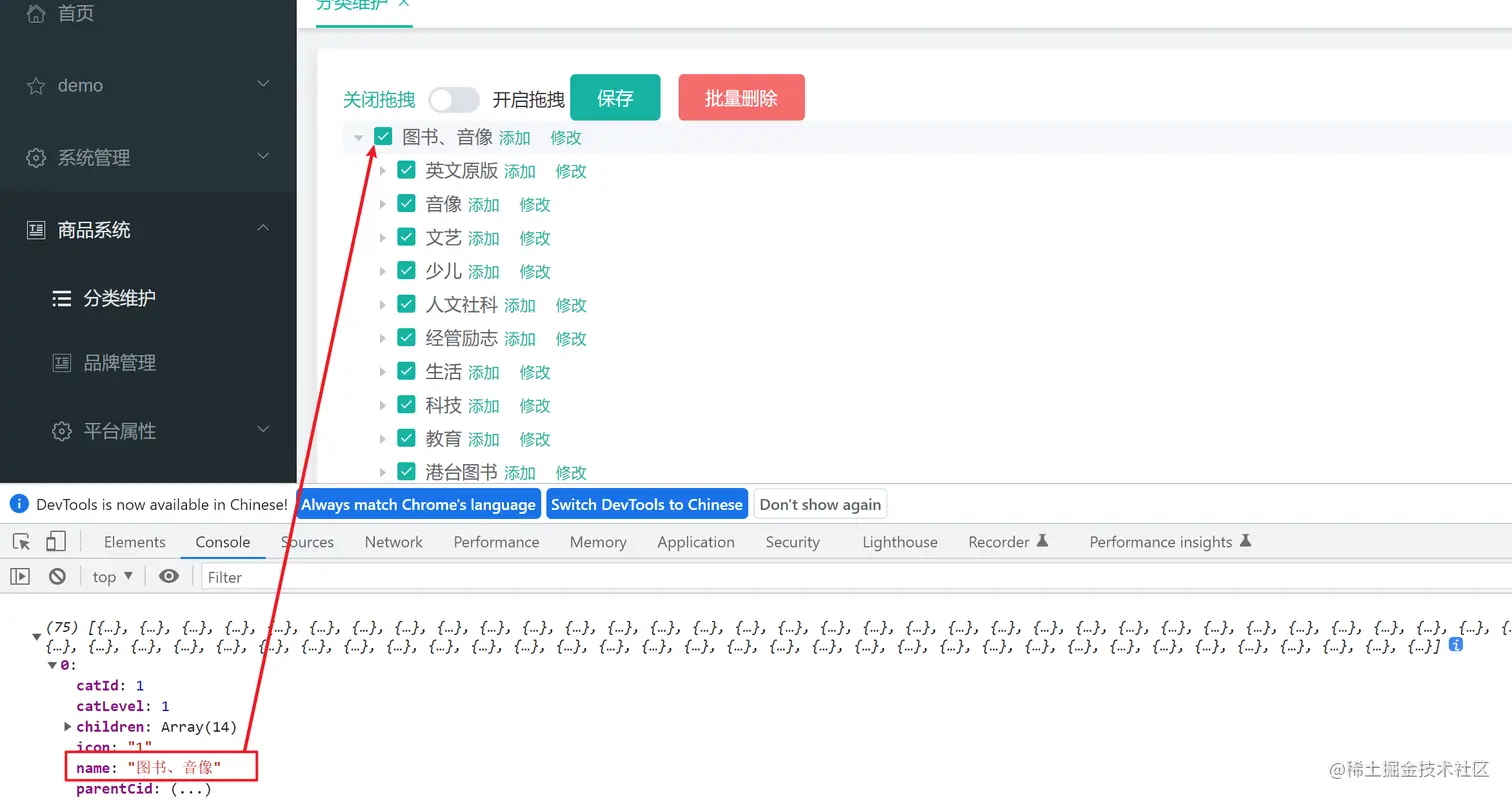Click parentCid (...) getter value
Image resolution: width=1512 pixels, height=802 pixels.
click(x=191, y=789)
